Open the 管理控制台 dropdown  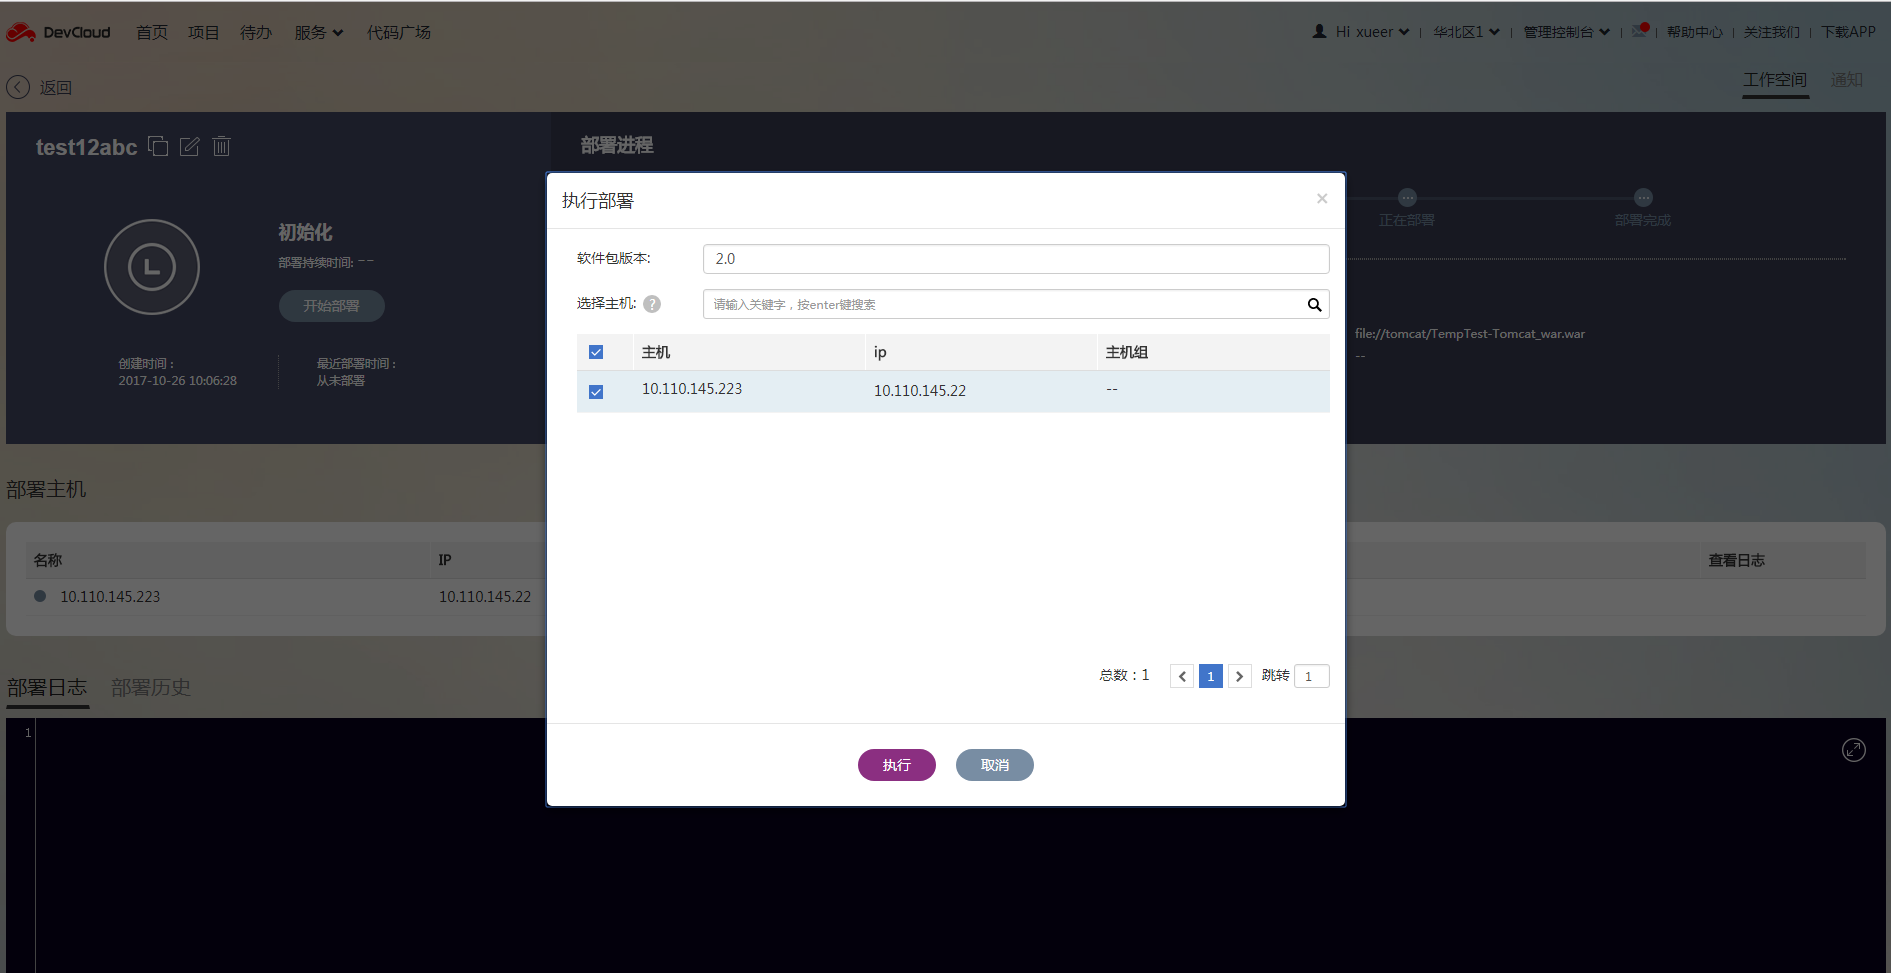coord(1566,32)
